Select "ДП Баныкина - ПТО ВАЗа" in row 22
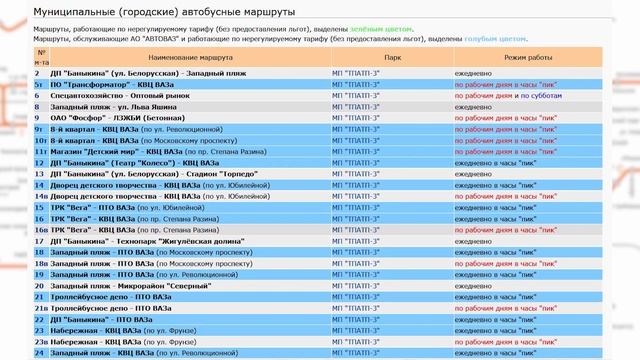Screen dimensions: 640x360 (x=101, y=320)
